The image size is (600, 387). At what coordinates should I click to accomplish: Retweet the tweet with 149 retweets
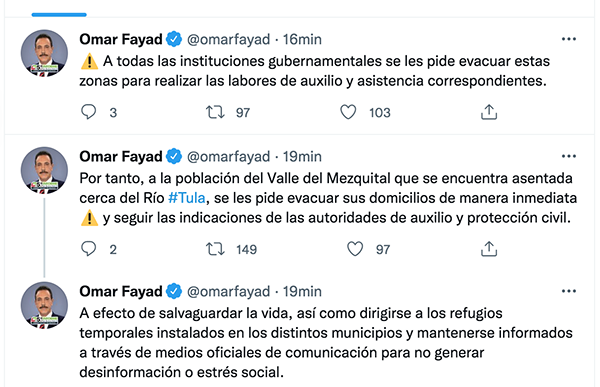215,249
